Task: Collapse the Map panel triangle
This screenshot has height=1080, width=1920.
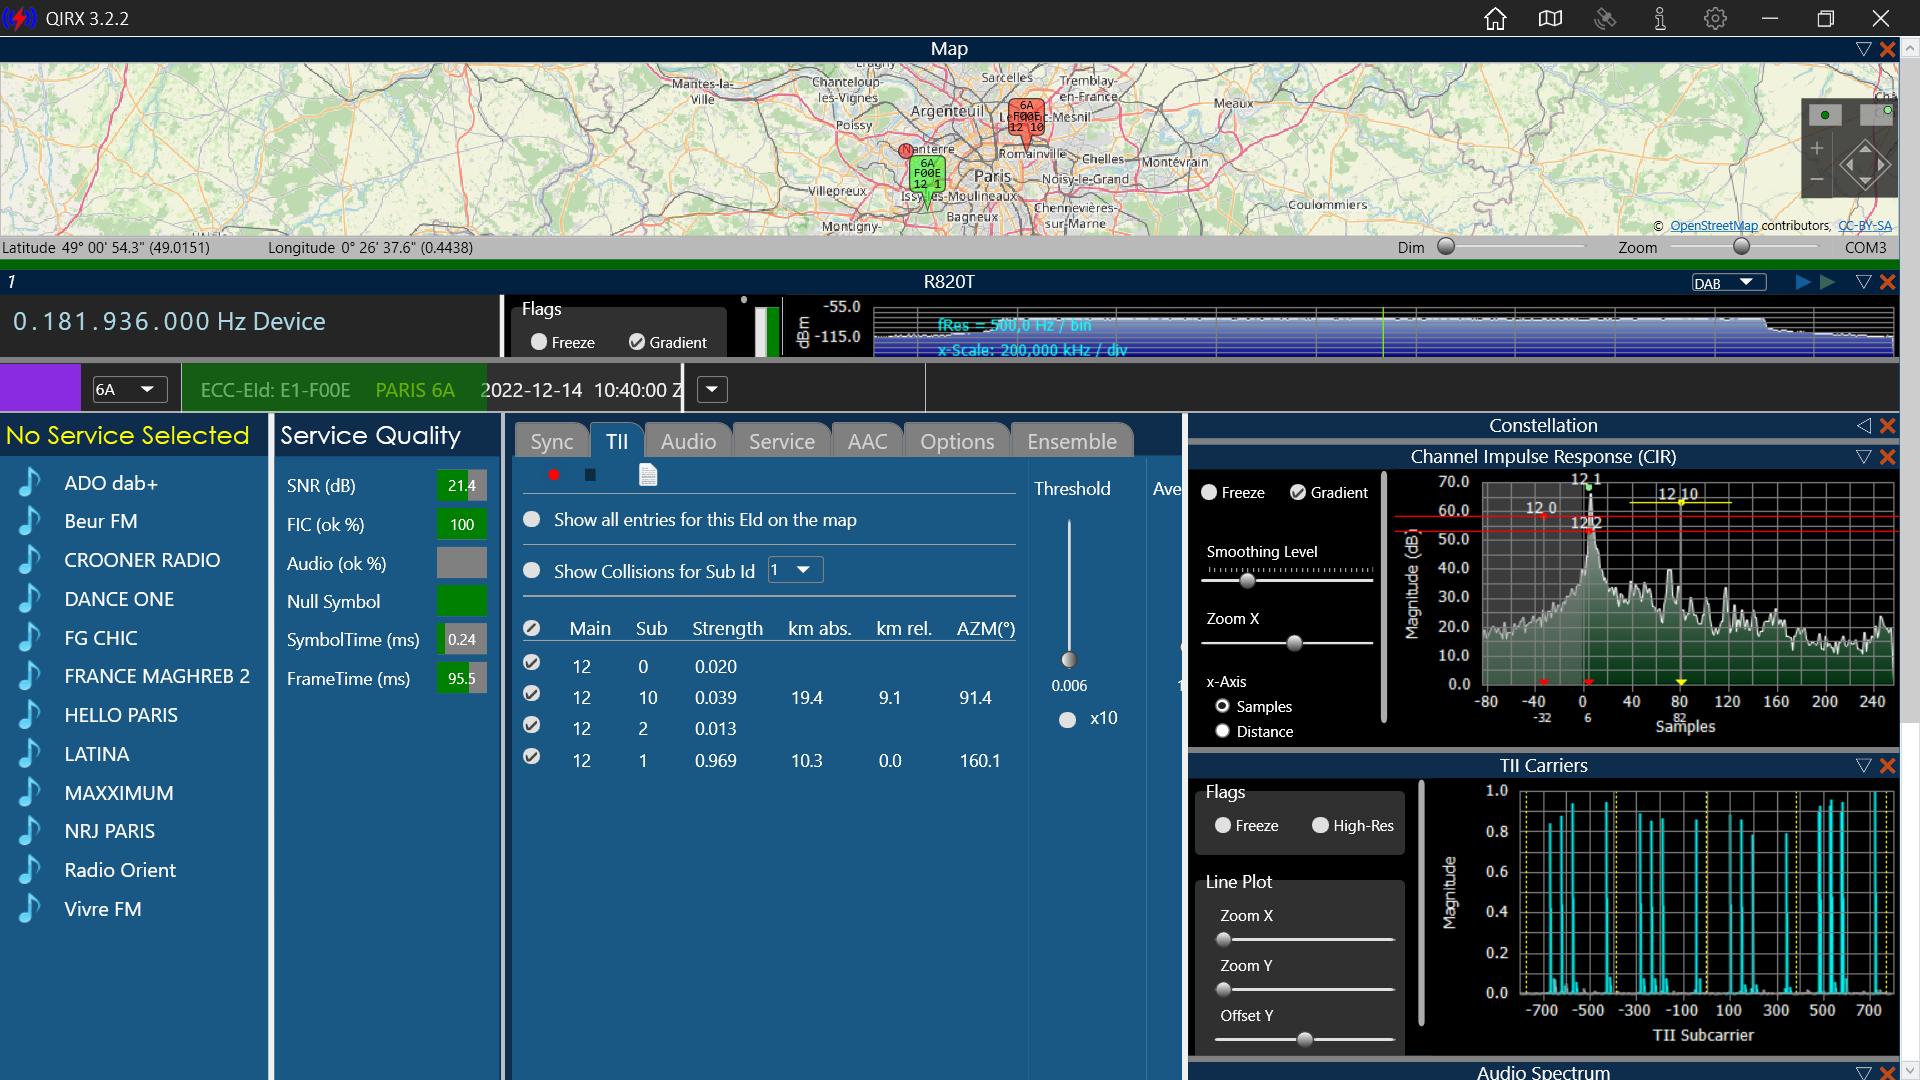Action: [x=1863, y=49]
